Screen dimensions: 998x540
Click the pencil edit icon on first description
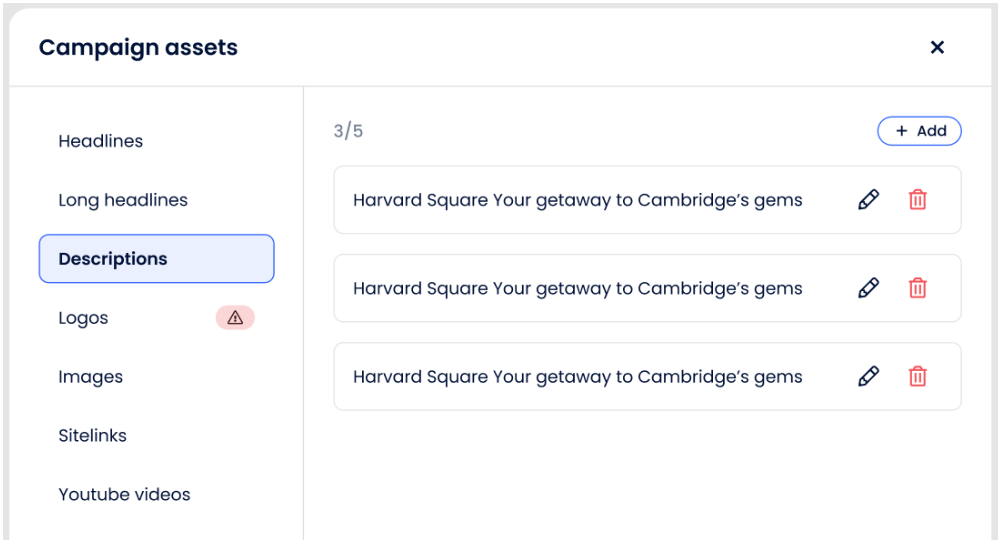[x=868, y=200]
